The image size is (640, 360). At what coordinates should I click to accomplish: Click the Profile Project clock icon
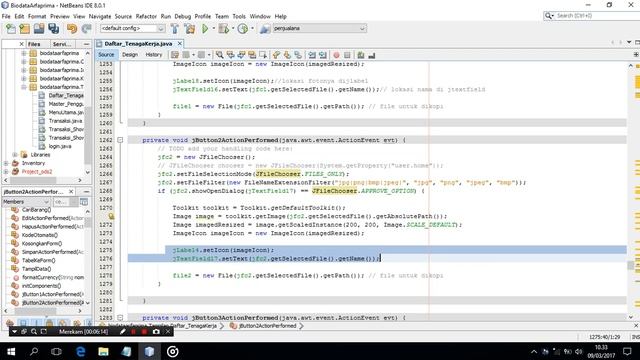coord(243,29)
